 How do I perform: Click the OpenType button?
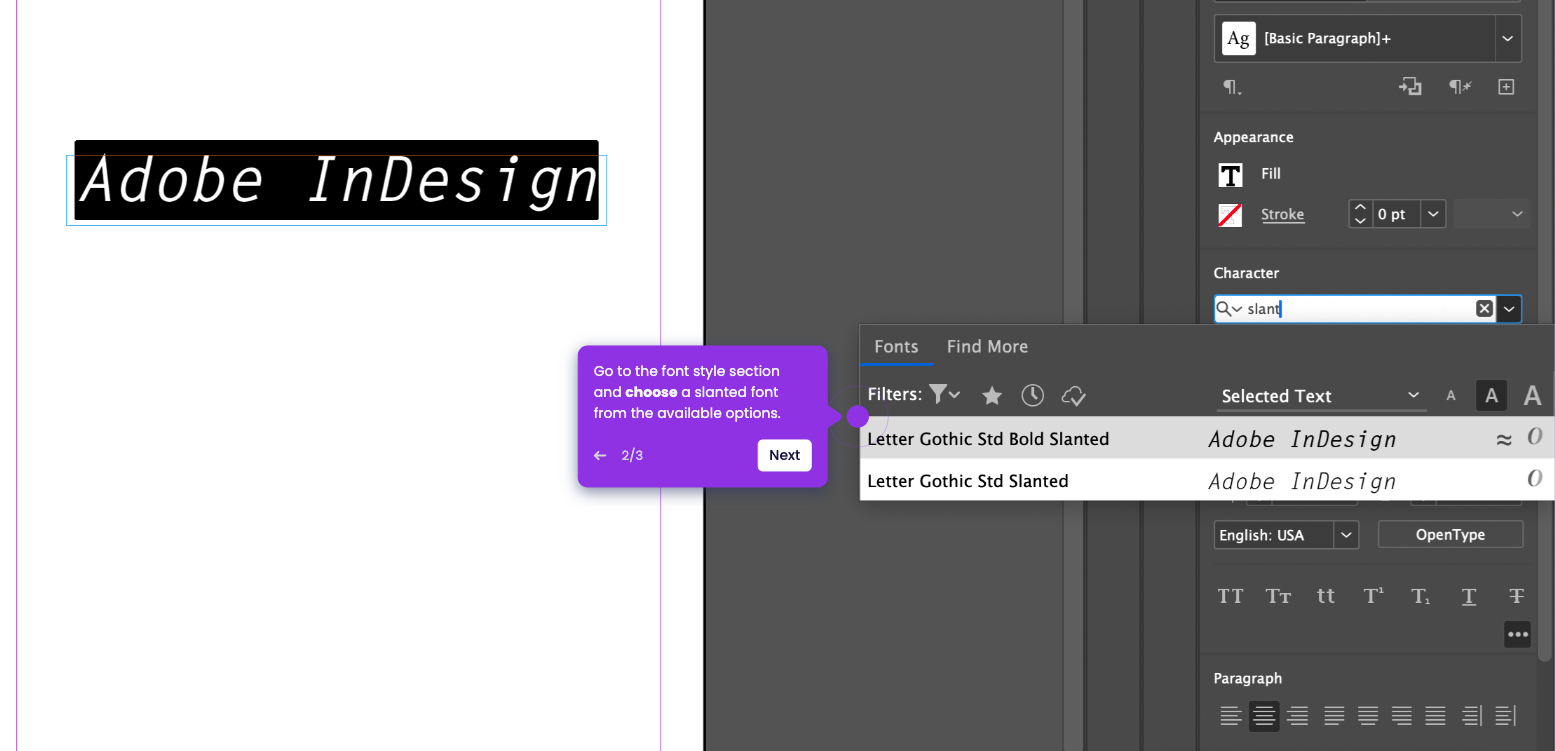[1450, 535]
